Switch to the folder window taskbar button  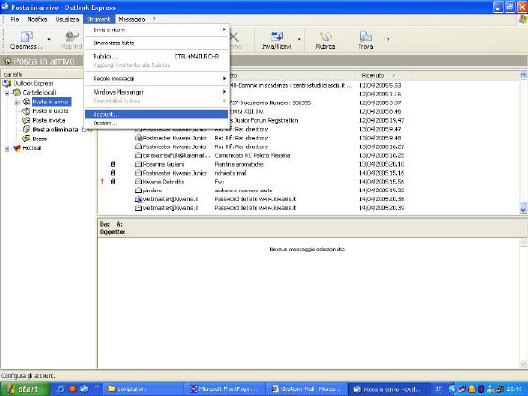click(x=143, y=389)
